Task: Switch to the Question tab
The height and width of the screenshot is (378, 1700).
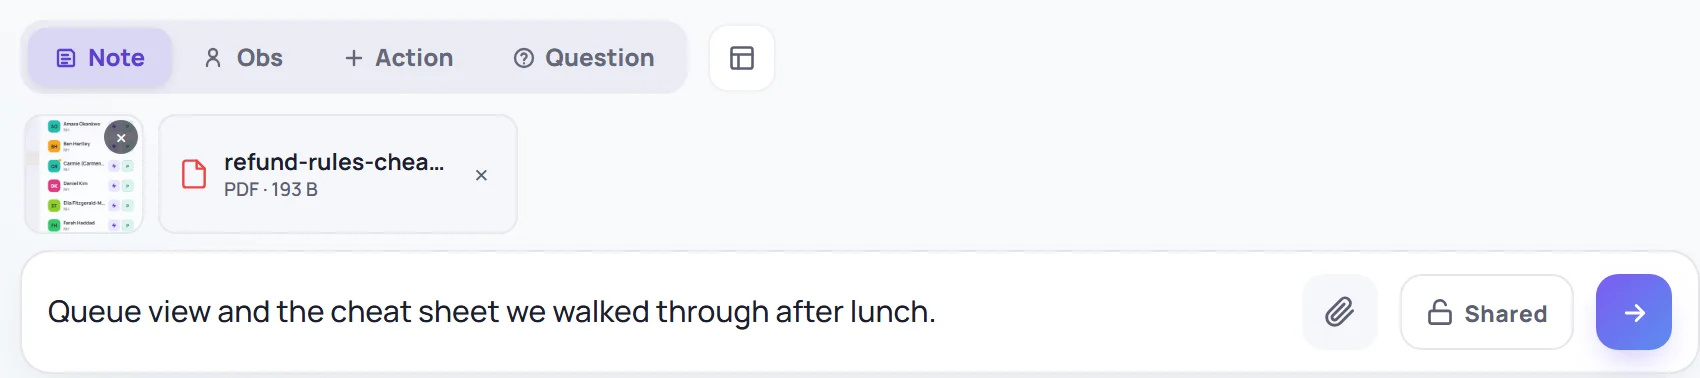Action: pyautogui.click(x=584, y=58)
